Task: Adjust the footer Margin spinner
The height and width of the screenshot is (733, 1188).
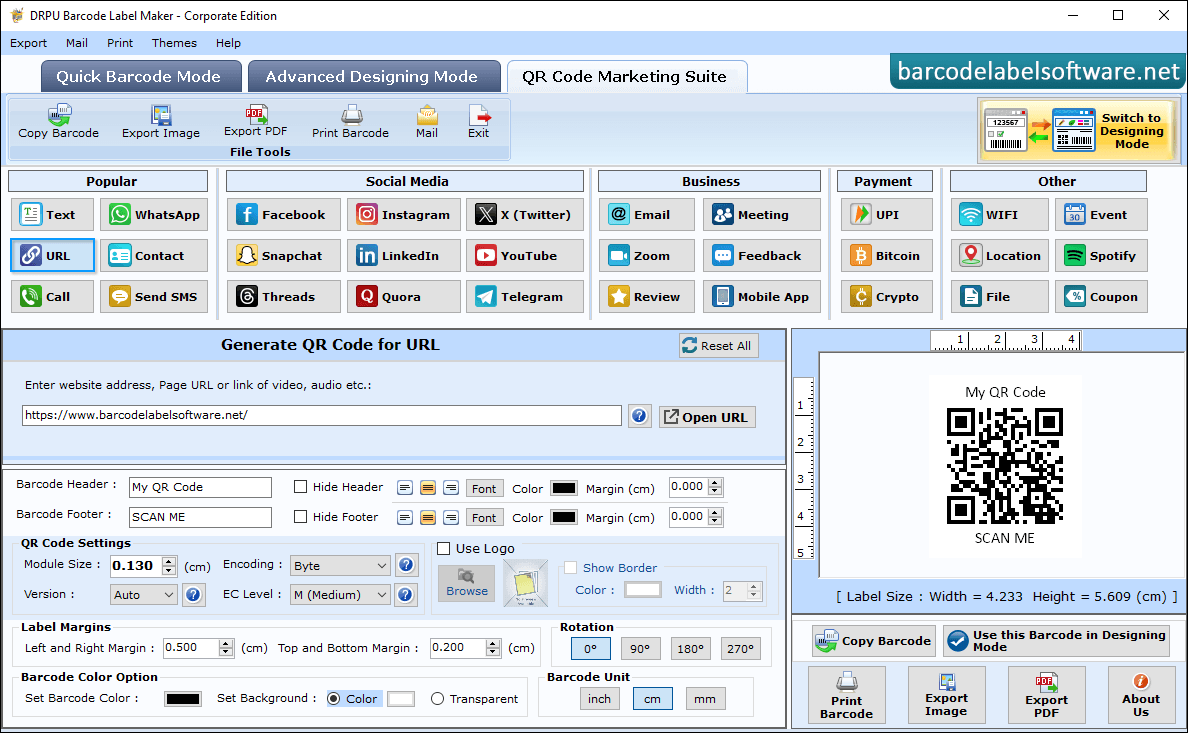Action: click(715, 517)
